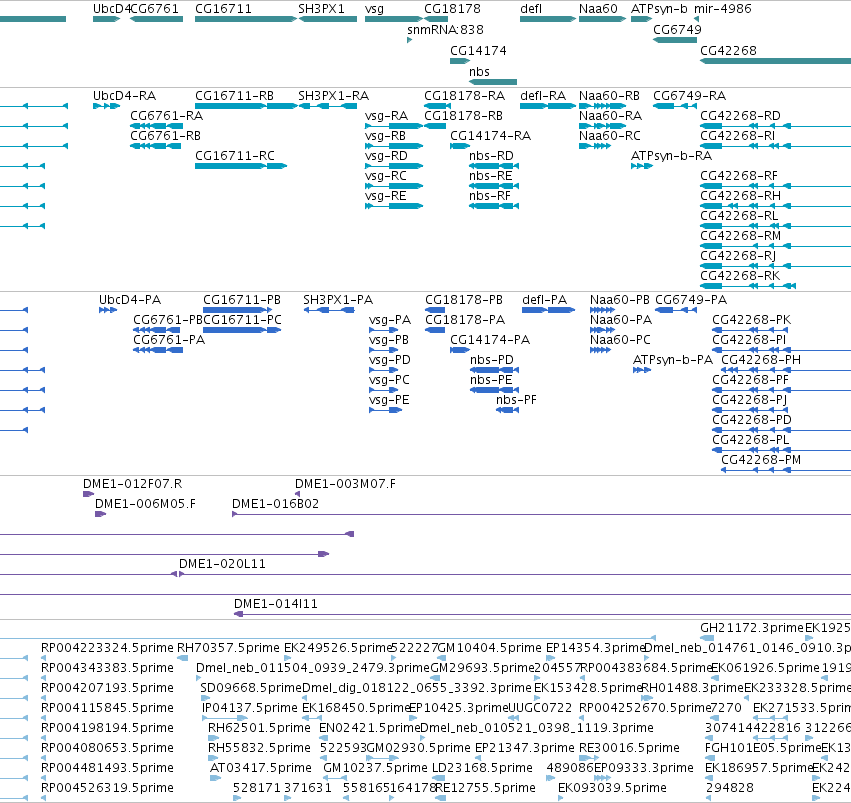
Task: Click the DME1-014I11 clone label
Action: 276,604
